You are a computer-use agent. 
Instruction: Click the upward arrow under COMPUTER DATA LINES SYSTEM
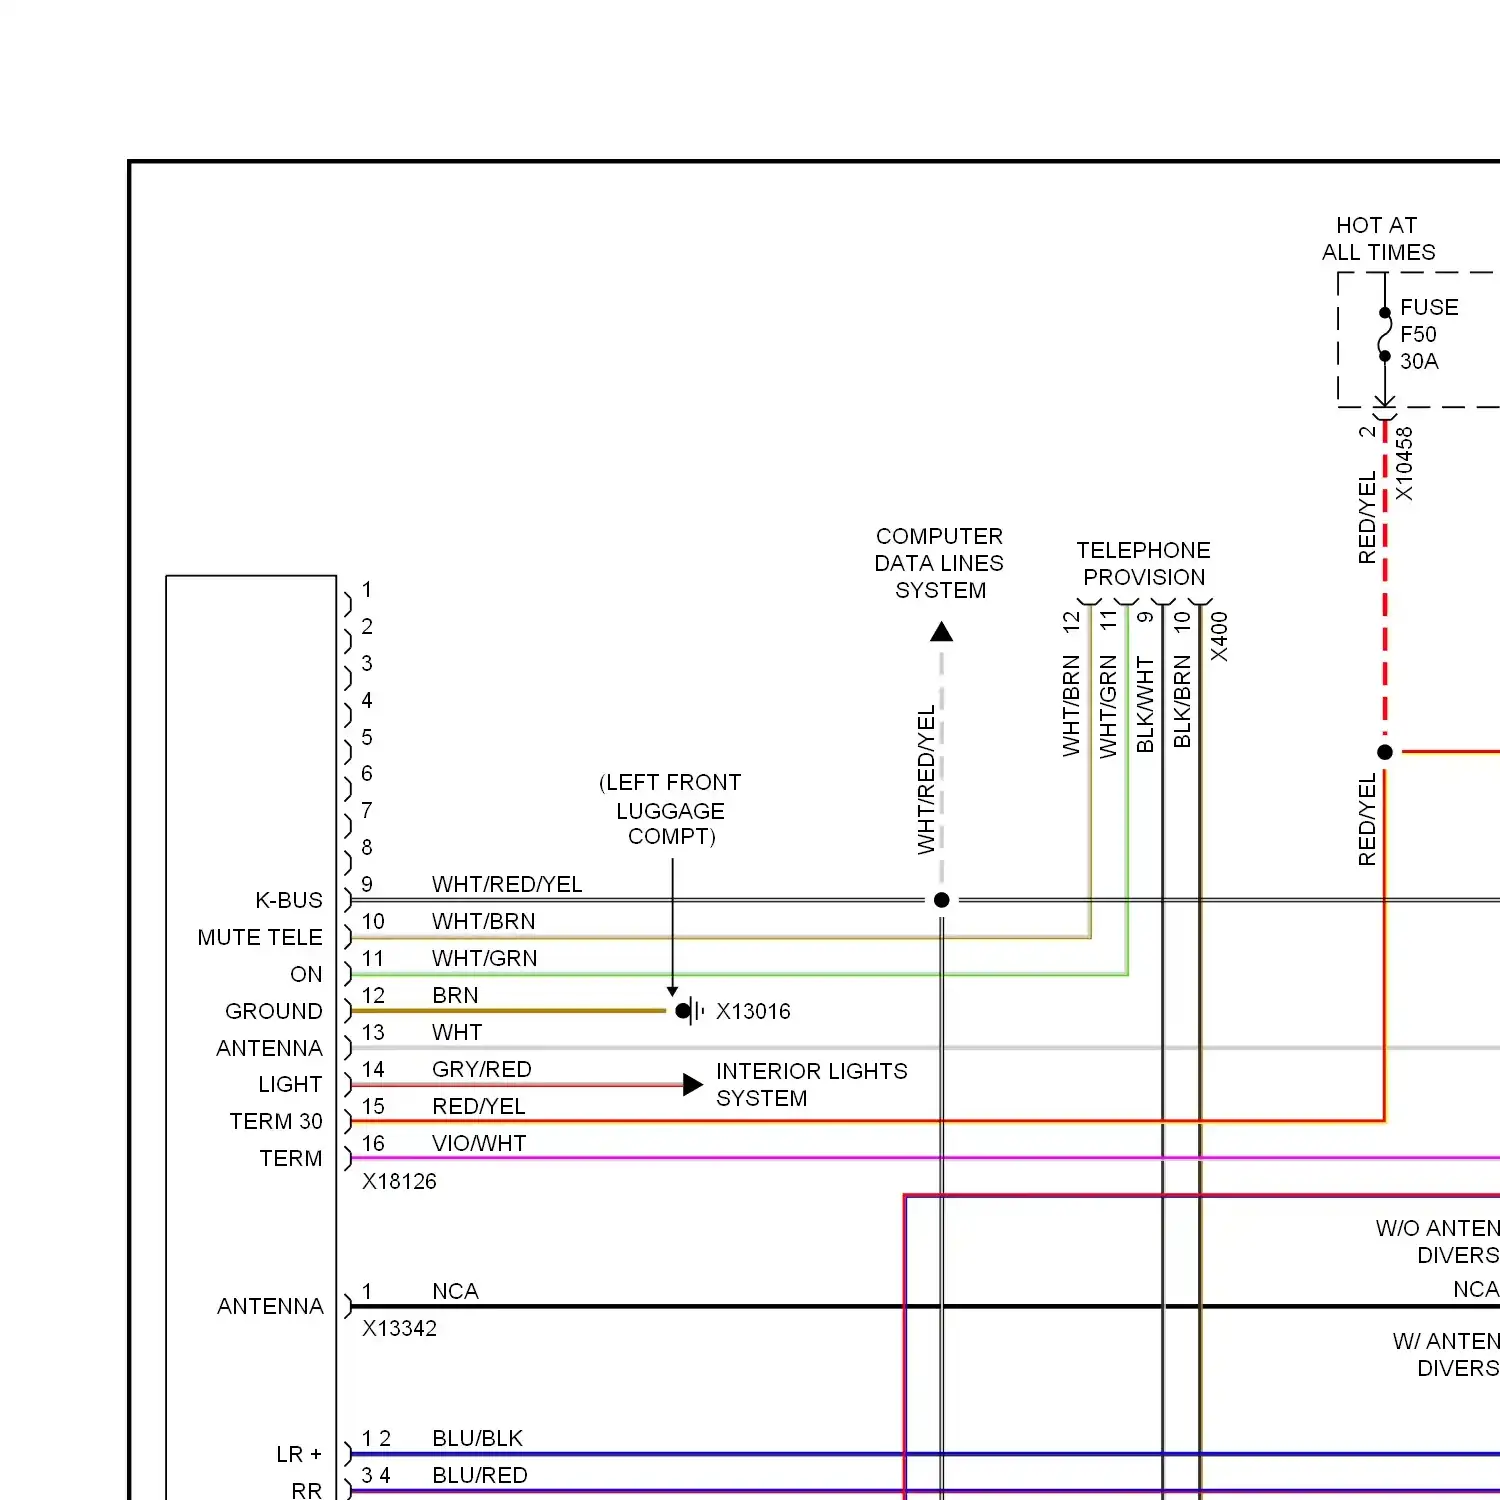pos(941,632)
